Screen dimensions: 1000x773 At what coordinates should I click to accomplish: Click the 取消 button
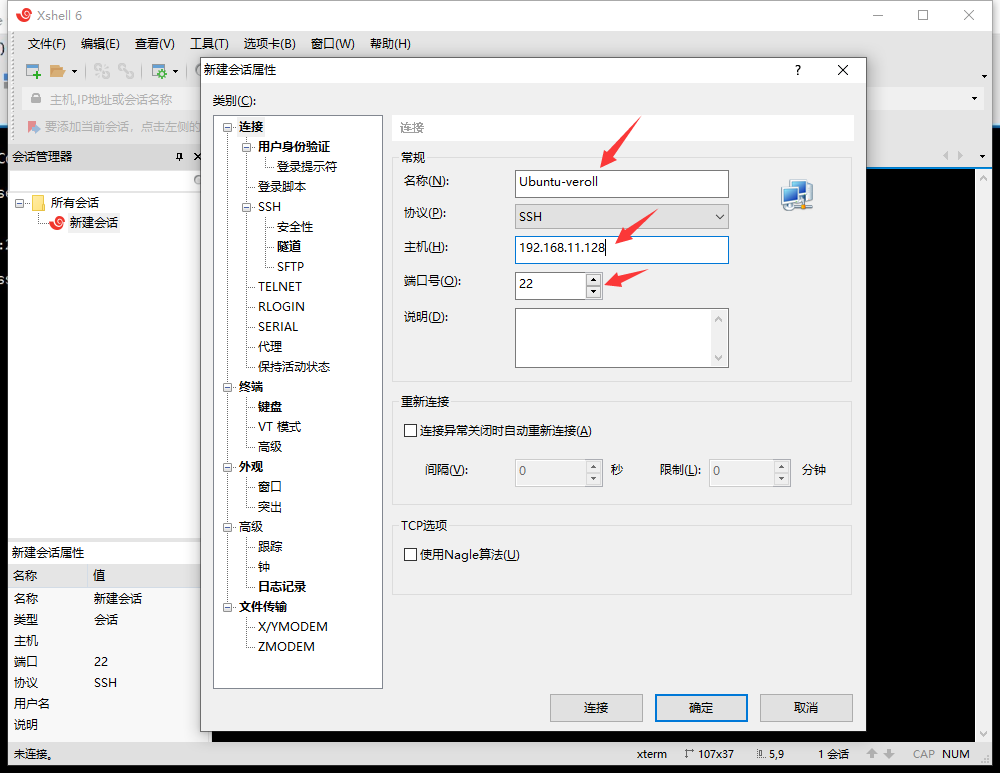coord(806,708)
